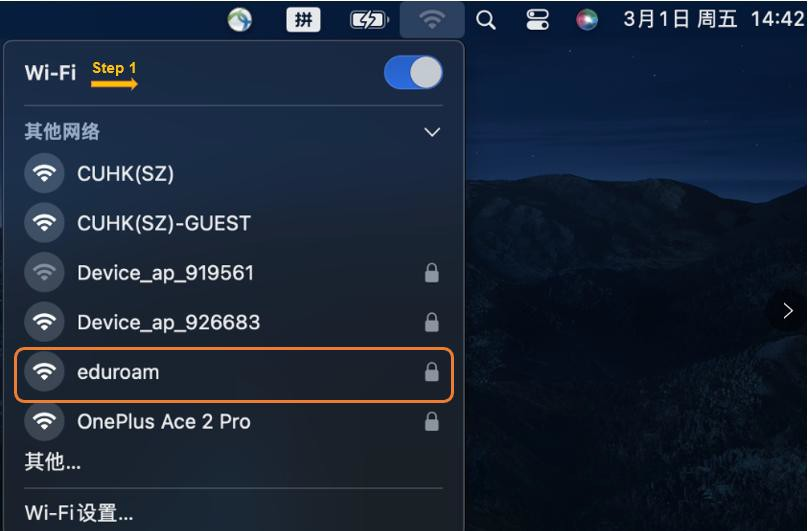
Task: Open Wi-Fi设置... settings
Action: pos(79,513)
